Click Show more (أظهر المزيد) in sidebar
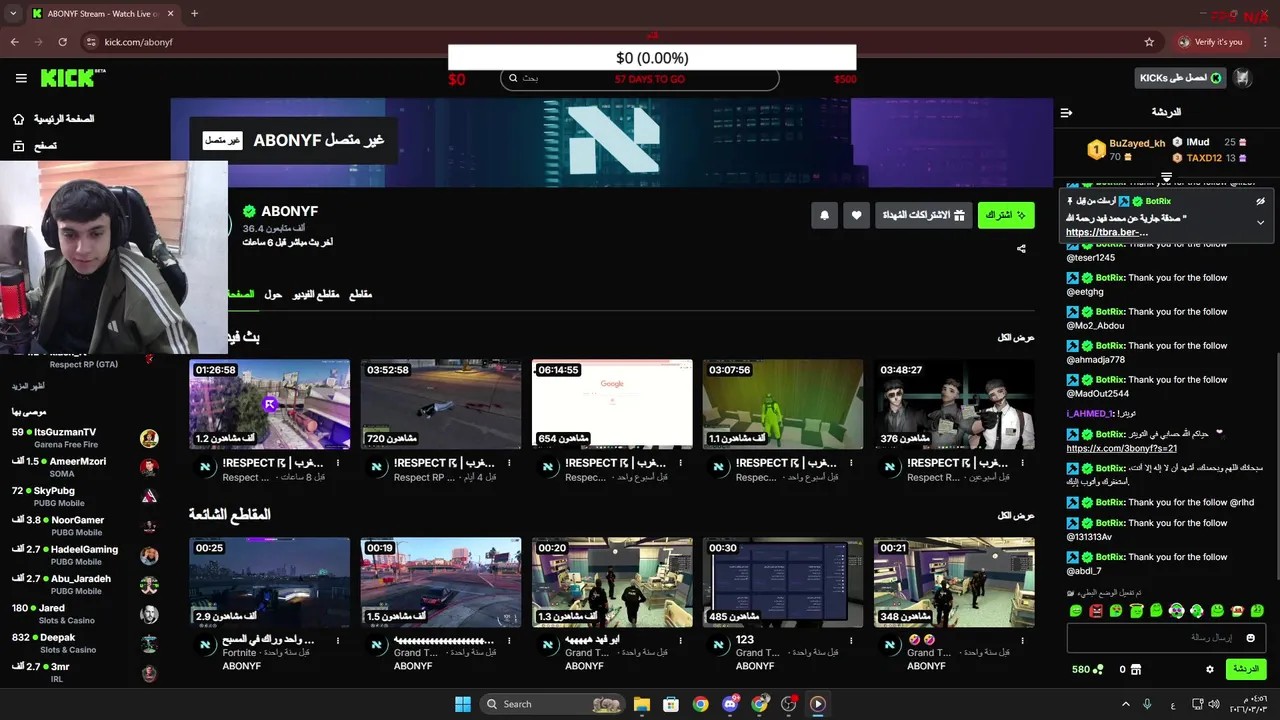The width and height of the screenshot is (1280, 720). 28,386
